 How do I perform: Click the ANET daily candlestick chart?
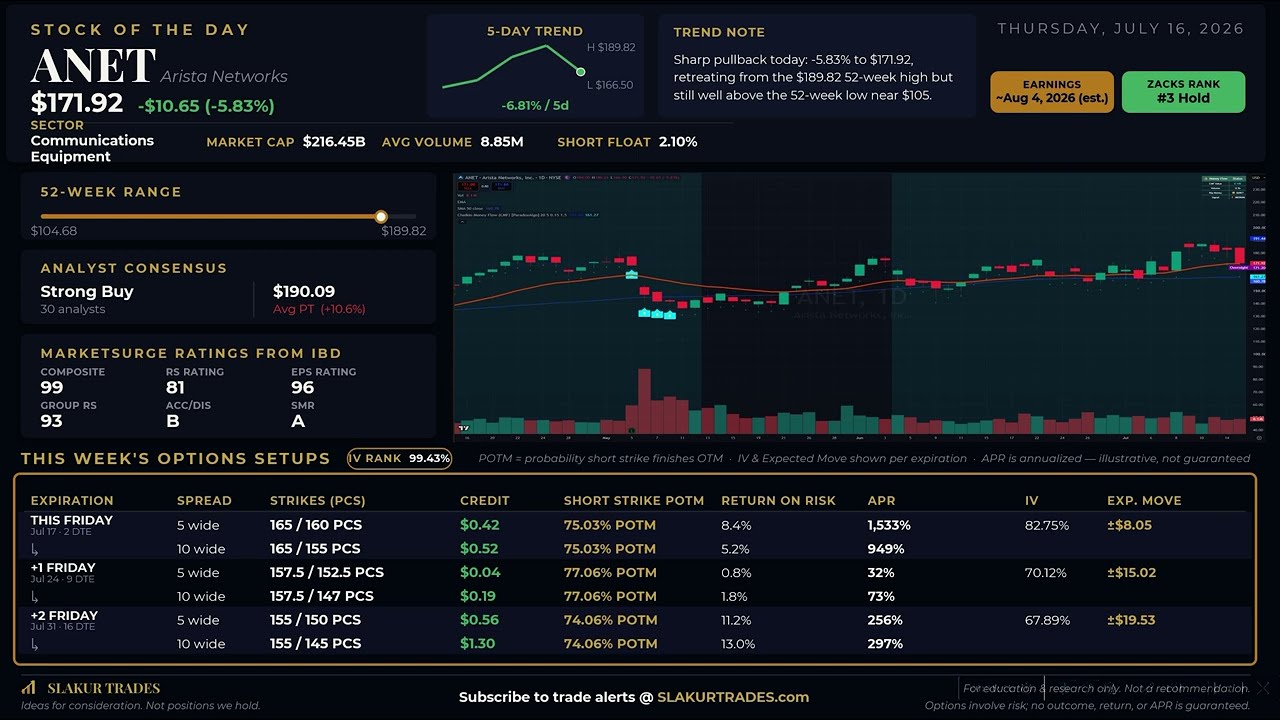pyautogui.click(x=858, y=306)
